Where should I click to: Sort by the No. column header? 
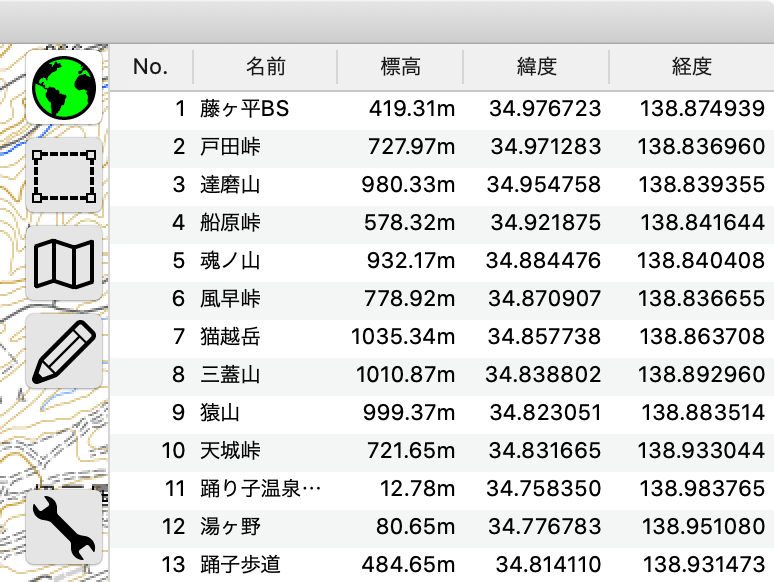coord(151,67)
